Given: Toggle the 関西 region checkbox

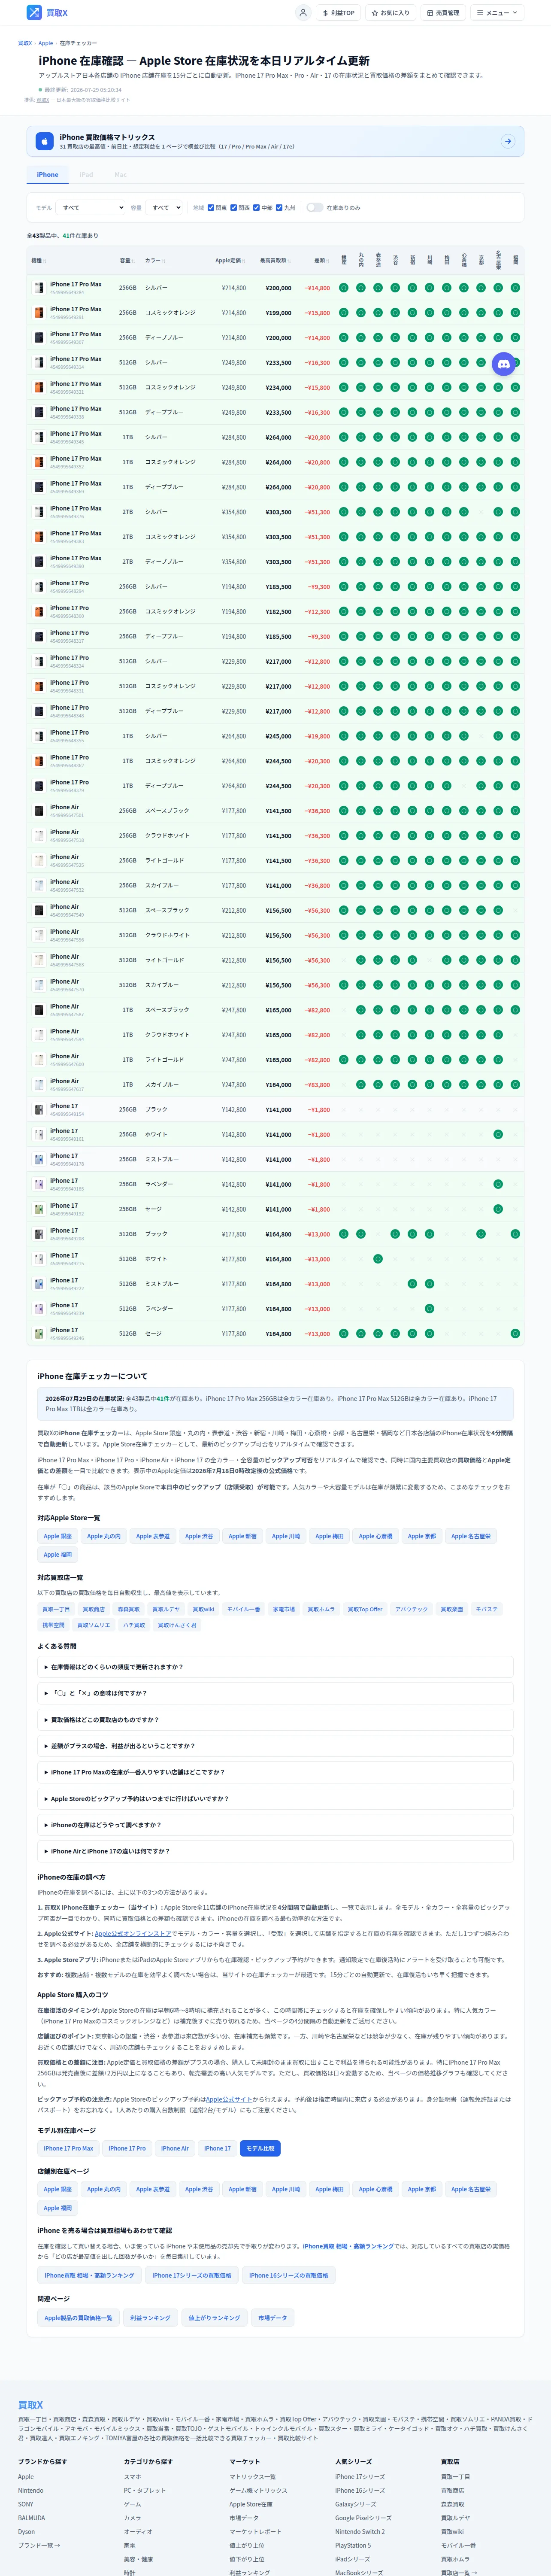Looking at the screenshot, I should pyautogui.click(x=233, y=208).
